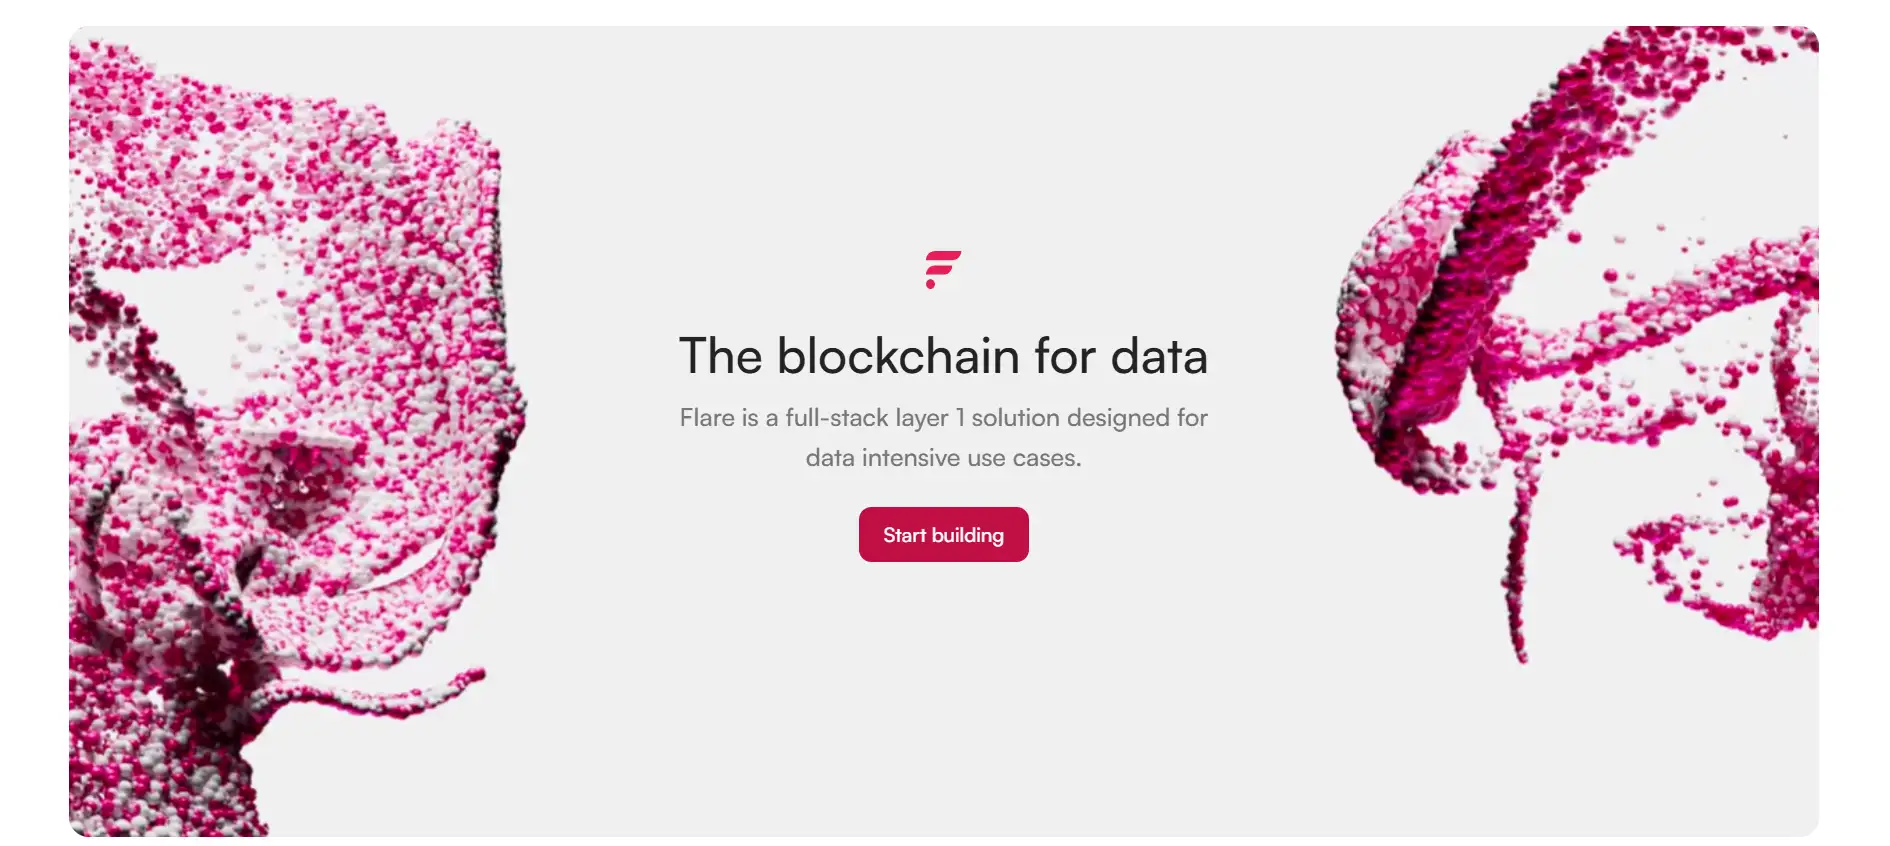
Task: Click the word "intensive" in the subtitle
Action: tap(911, 458)
